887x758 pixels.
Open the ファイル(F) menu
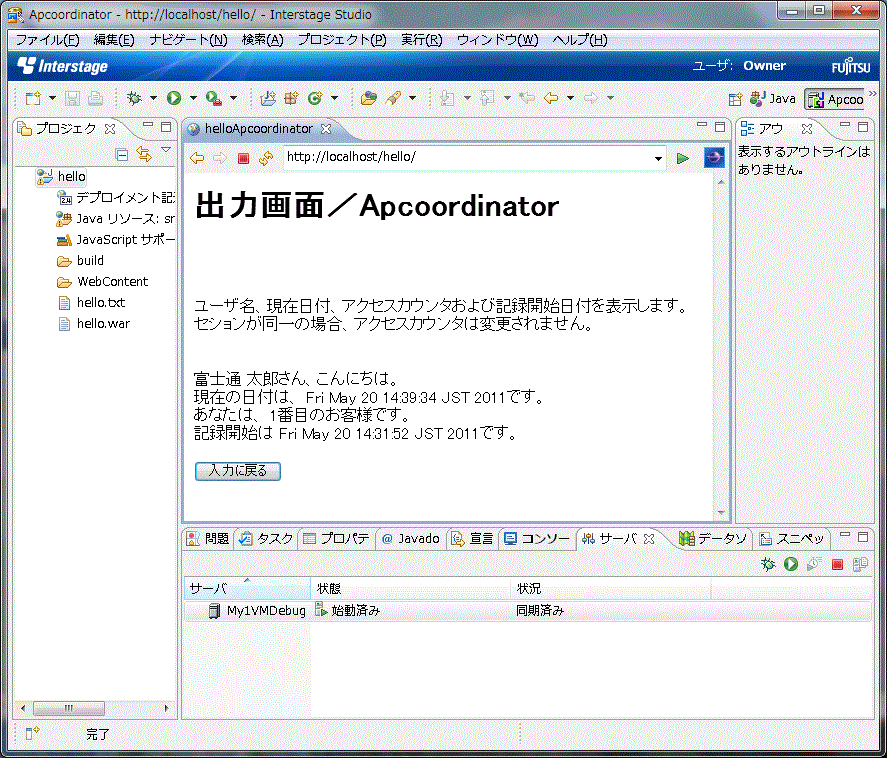pos(47,40)
